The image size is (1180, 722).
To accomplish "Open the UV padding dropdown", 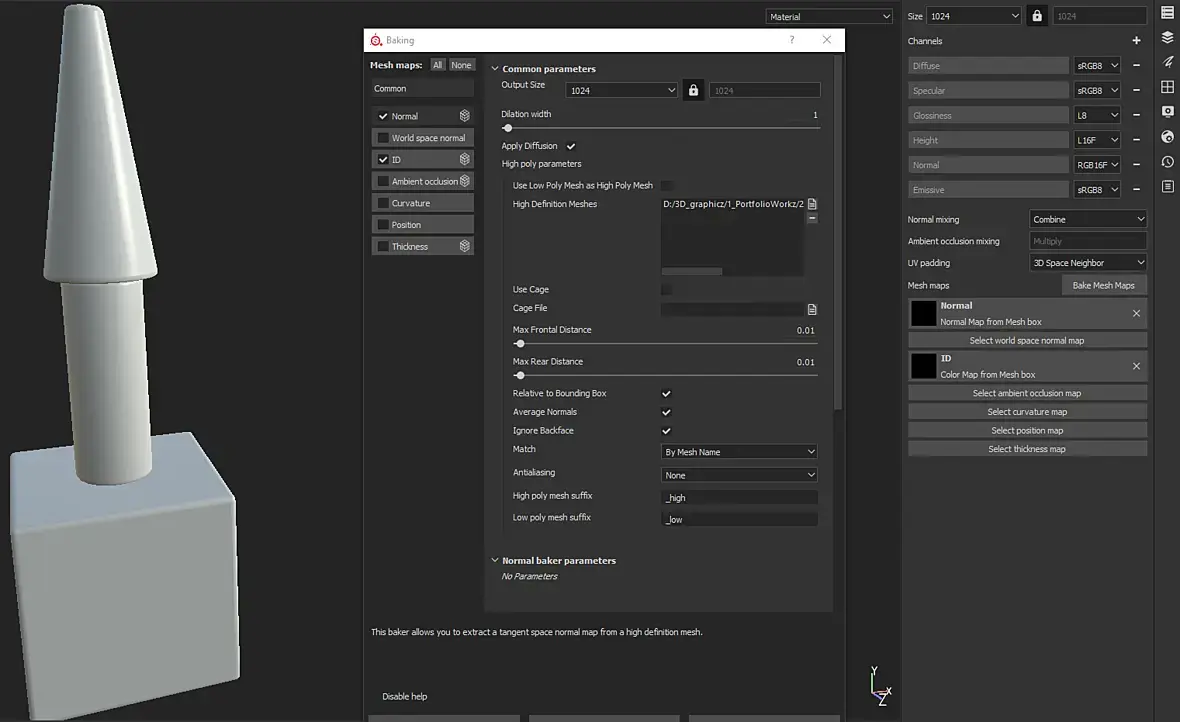I will click(x=1087, y=263).
